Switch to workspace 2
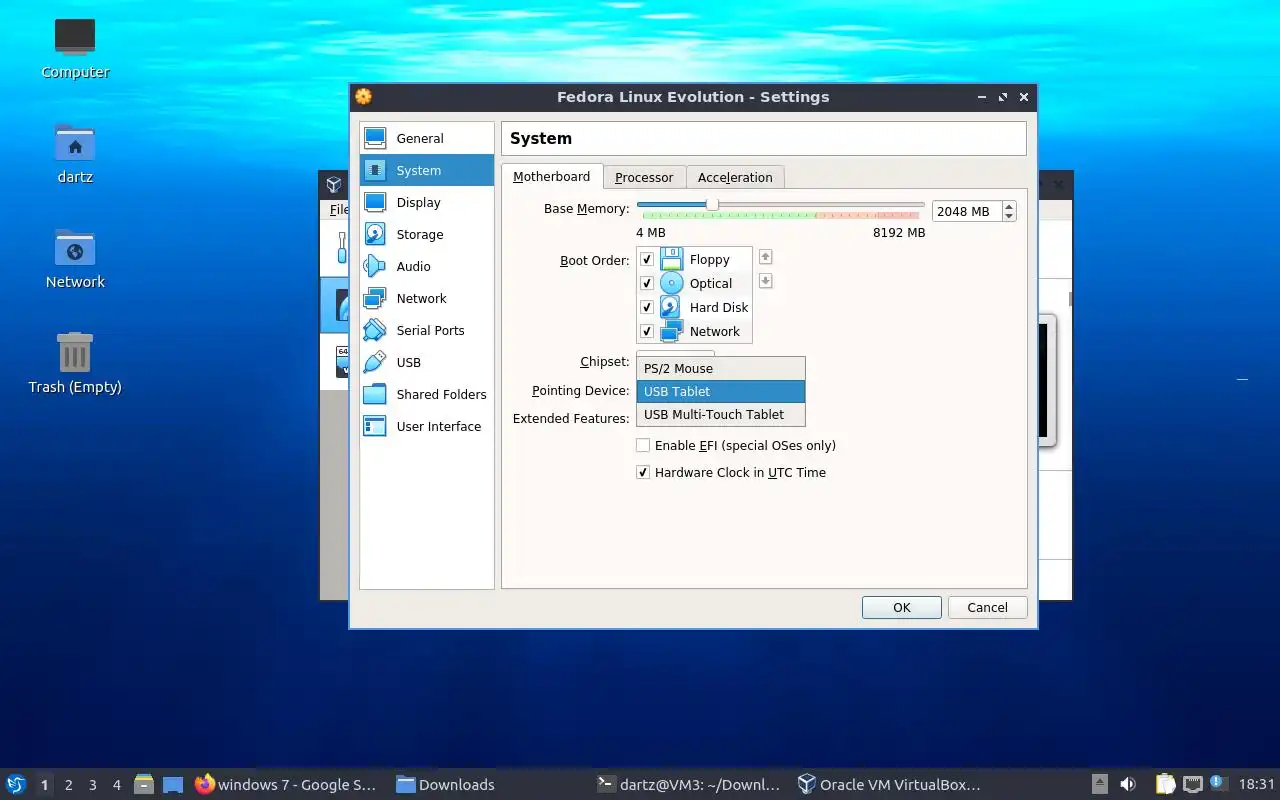Viewport: 1280px width, 800px height. click(68, 785)
